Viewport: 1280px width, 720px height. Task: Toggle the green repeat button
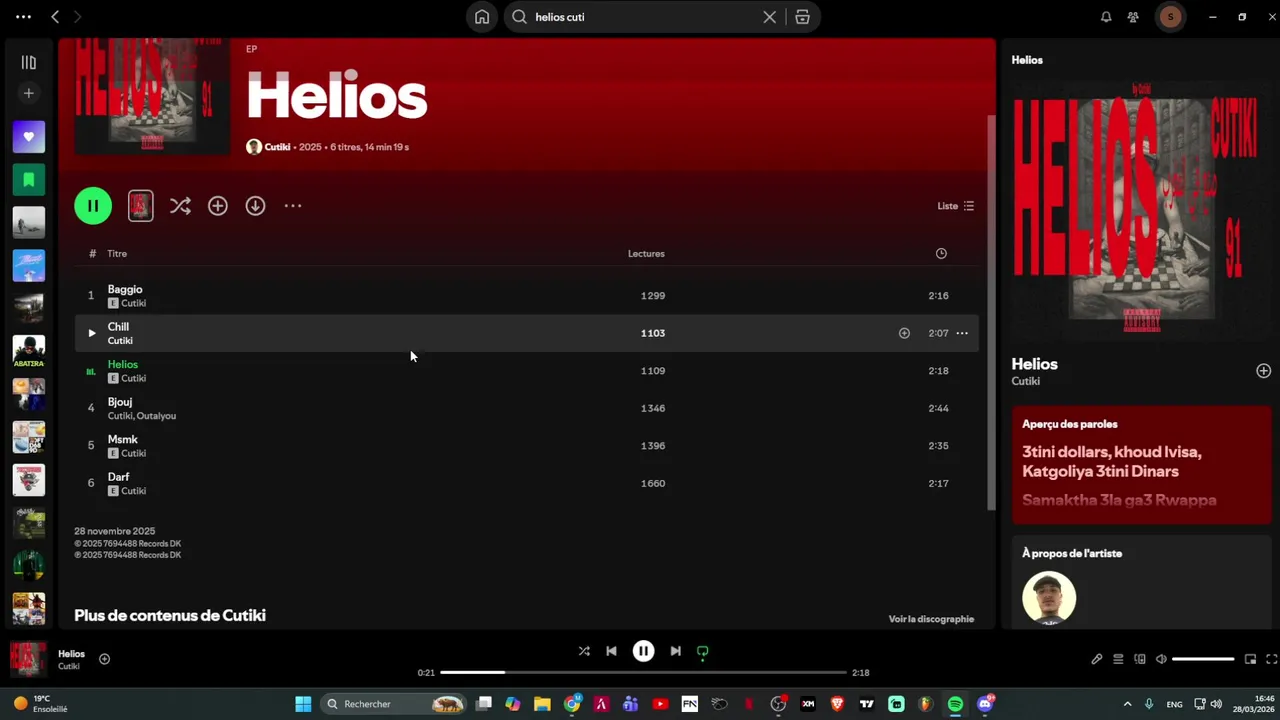(703, 652)
